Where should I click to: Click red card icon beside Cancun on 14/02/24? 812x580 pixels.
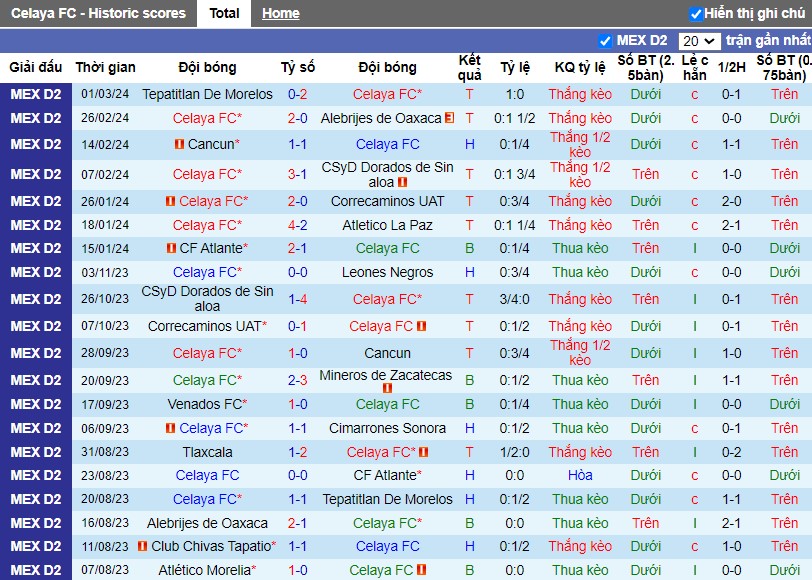coord(179,144)
